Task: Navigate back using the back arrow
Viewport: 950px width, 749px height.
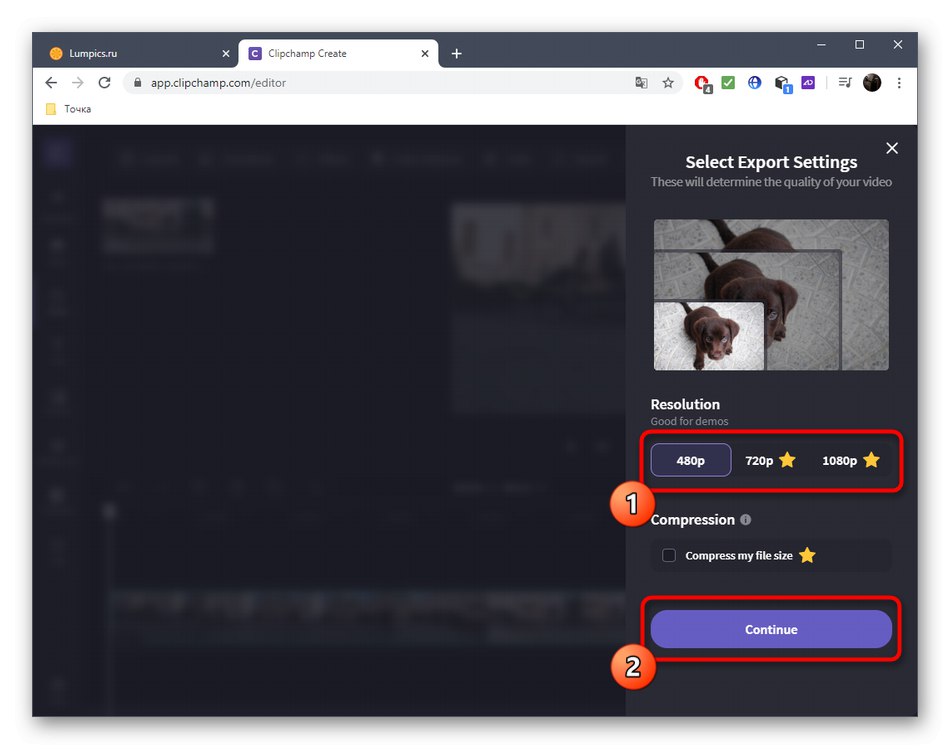Action: pos(51,83)
